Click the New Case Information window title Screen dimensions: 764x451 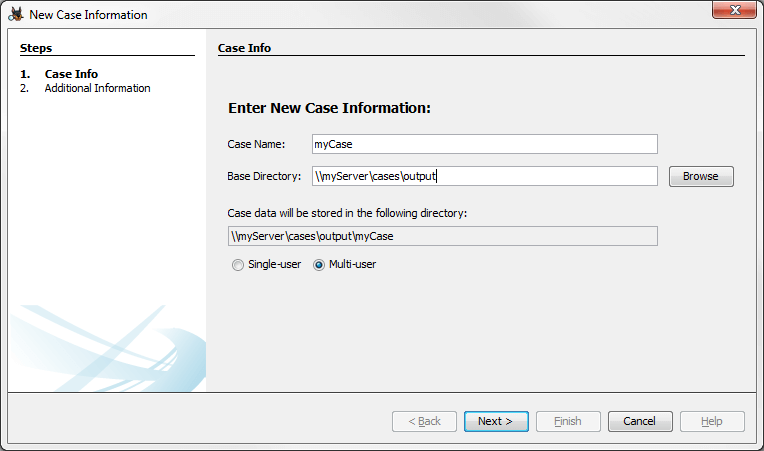[x=88, y=15]
